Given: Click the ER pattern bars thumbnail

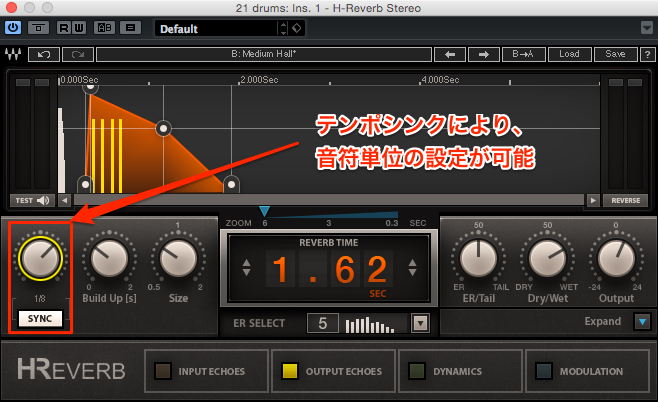Looking at the screenshot, I should pos(371,324).
